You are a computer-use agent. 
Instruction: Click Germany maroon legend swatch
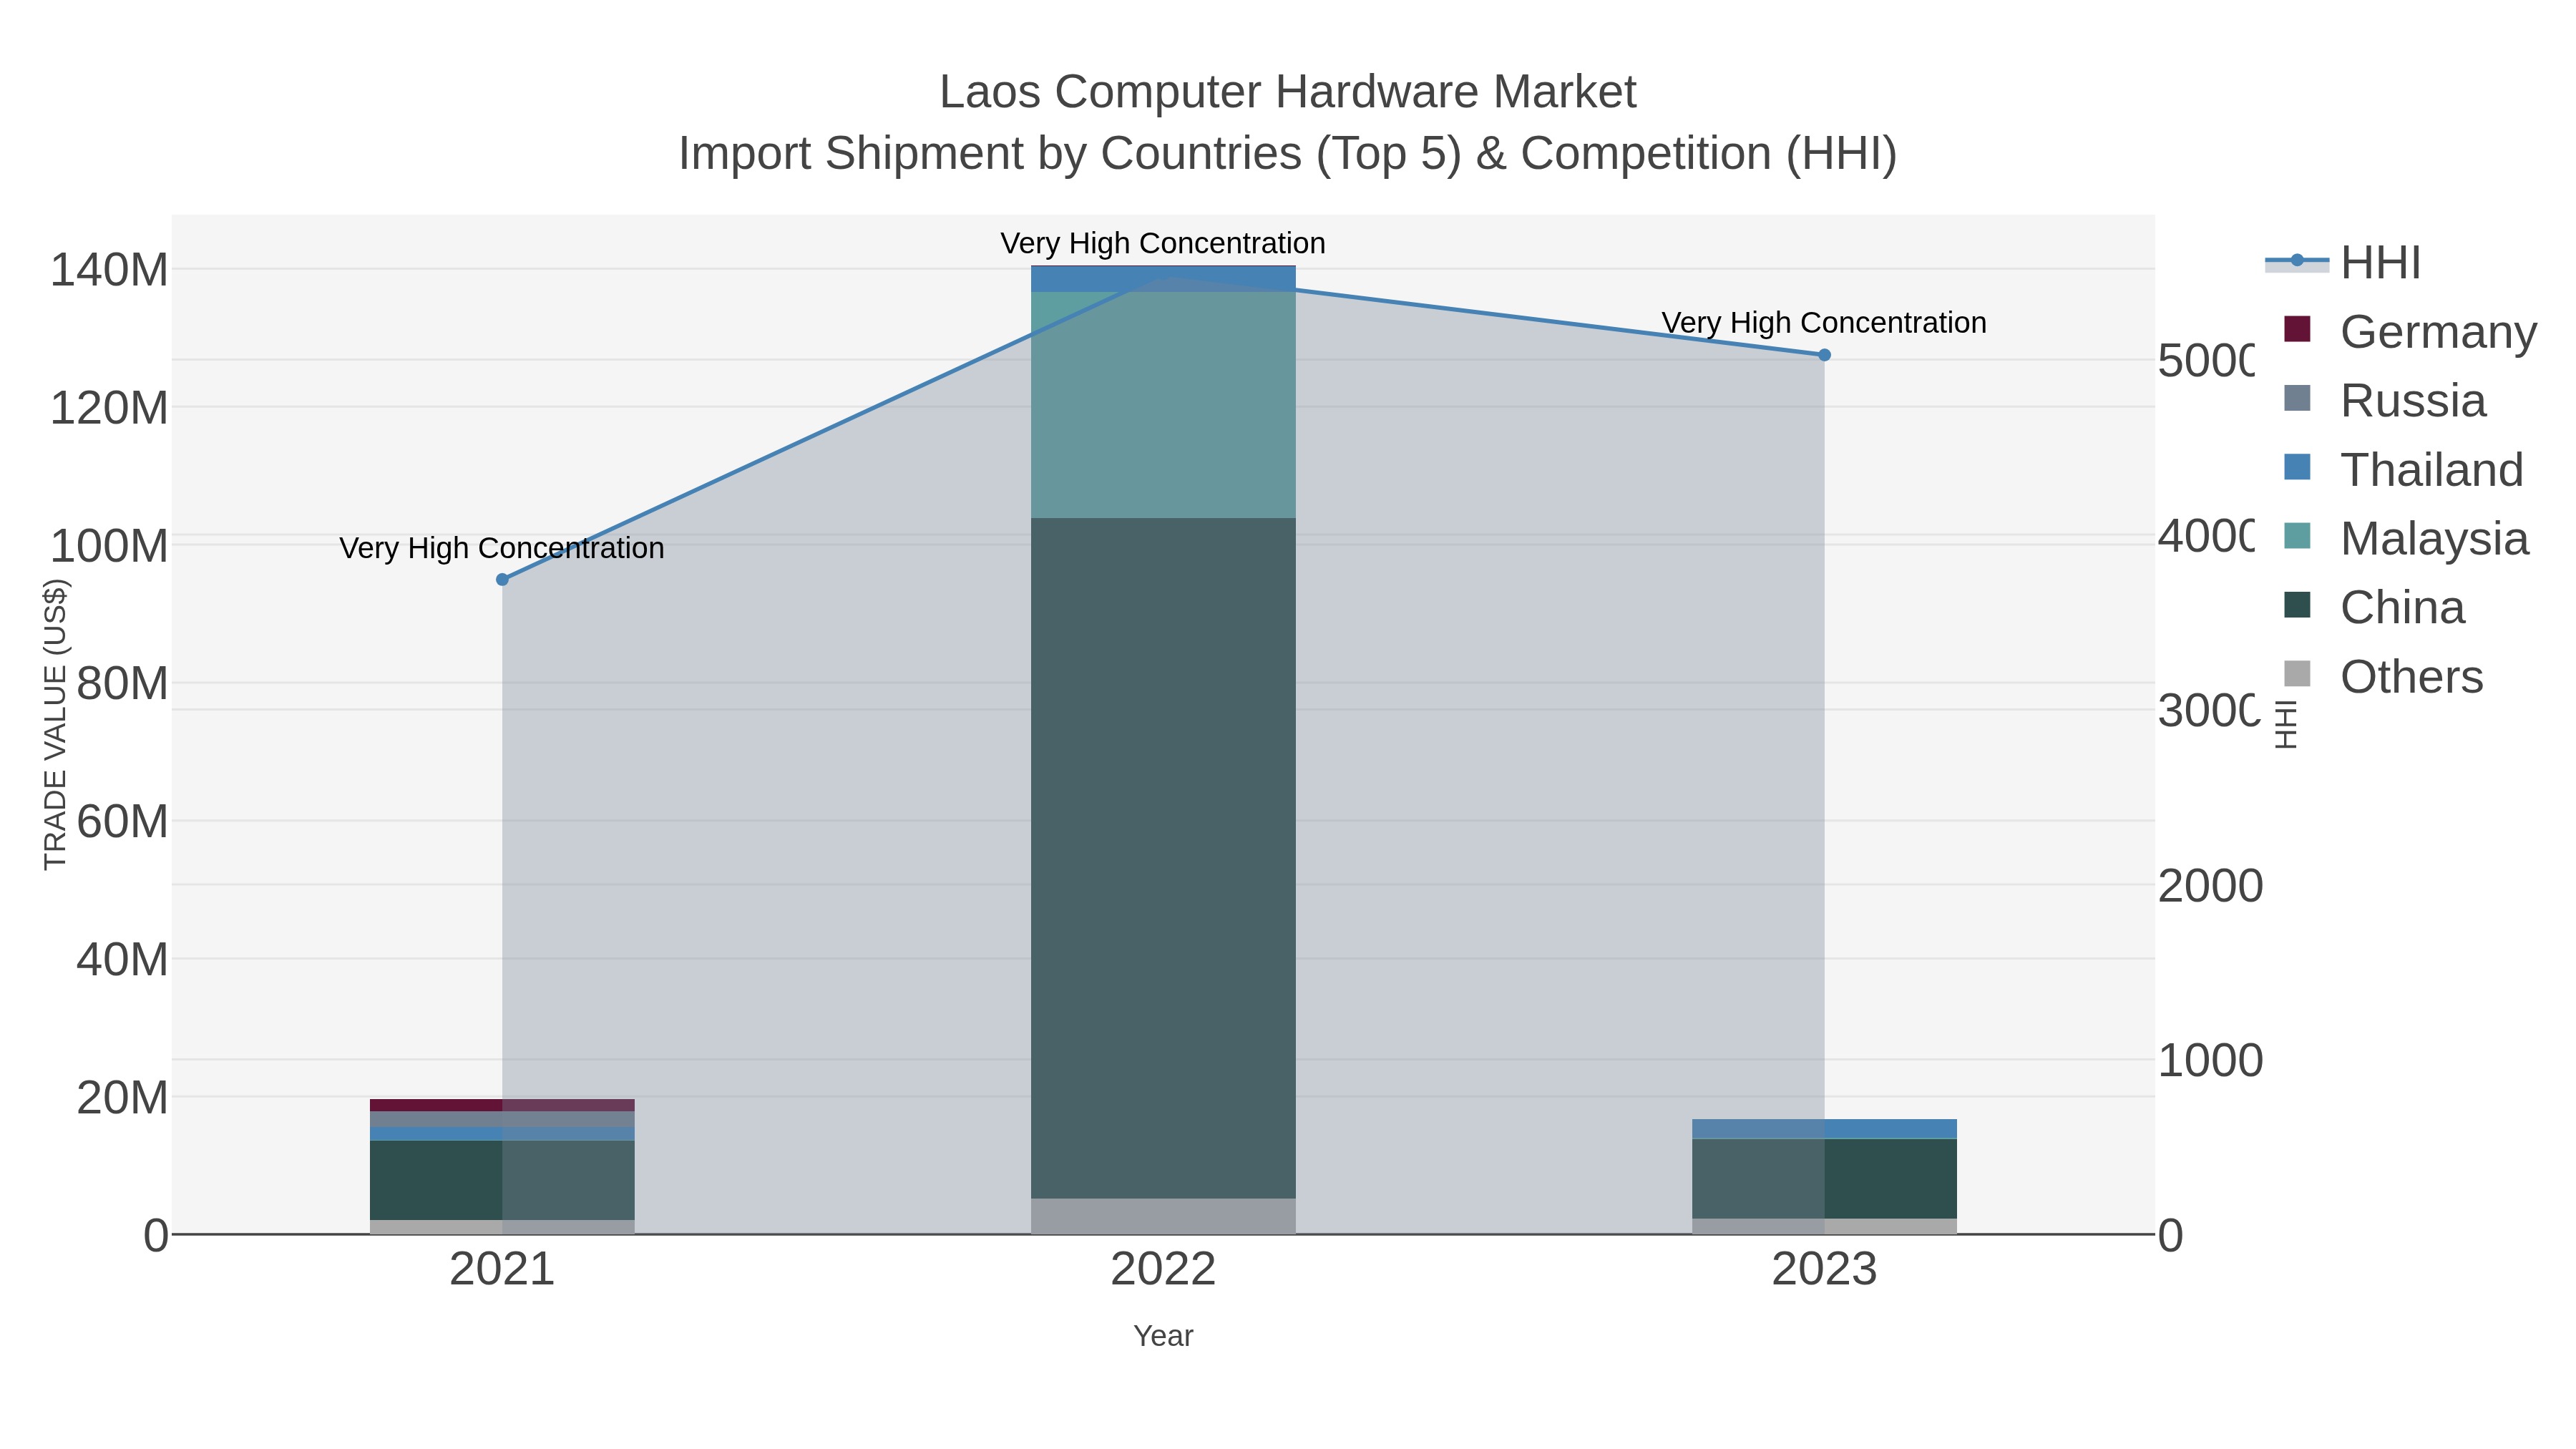(2297, 329)
